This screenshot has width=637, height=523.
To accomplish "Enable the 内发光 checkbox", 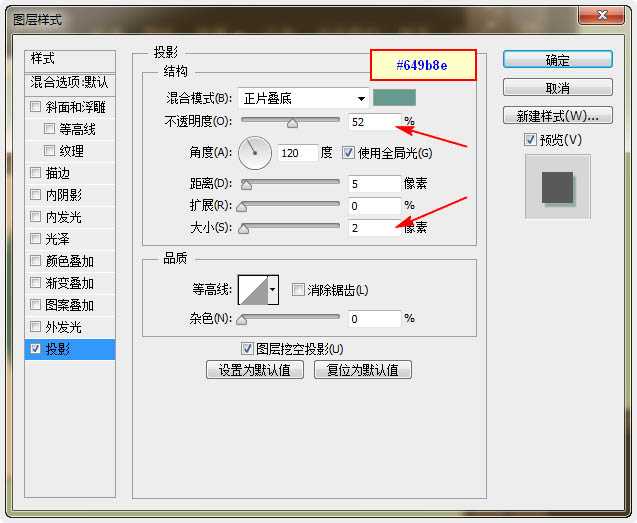I will click(36, 217).
